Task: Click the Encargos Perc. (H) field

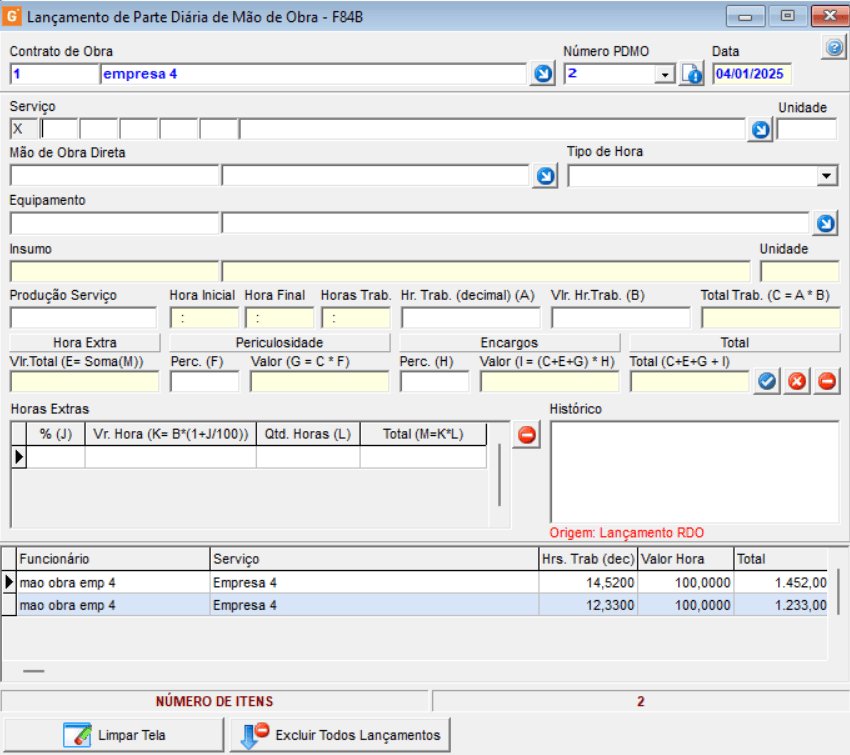Action: 435,382
